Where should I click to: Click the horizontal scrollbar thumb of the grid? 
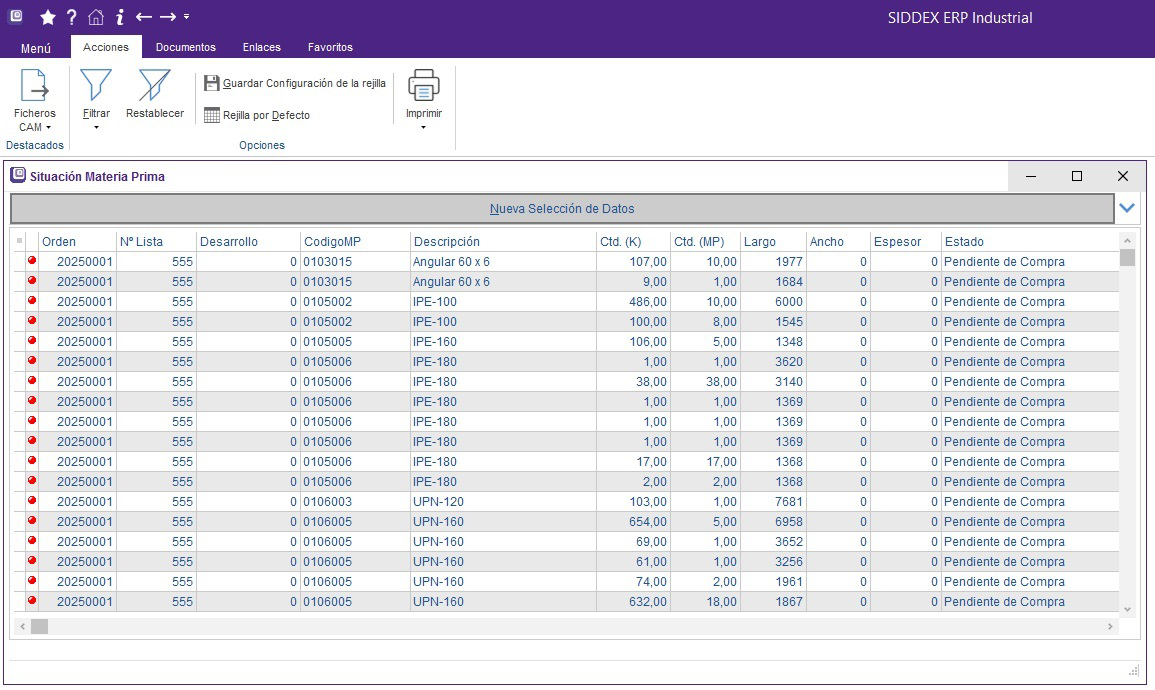pos(40,627)
